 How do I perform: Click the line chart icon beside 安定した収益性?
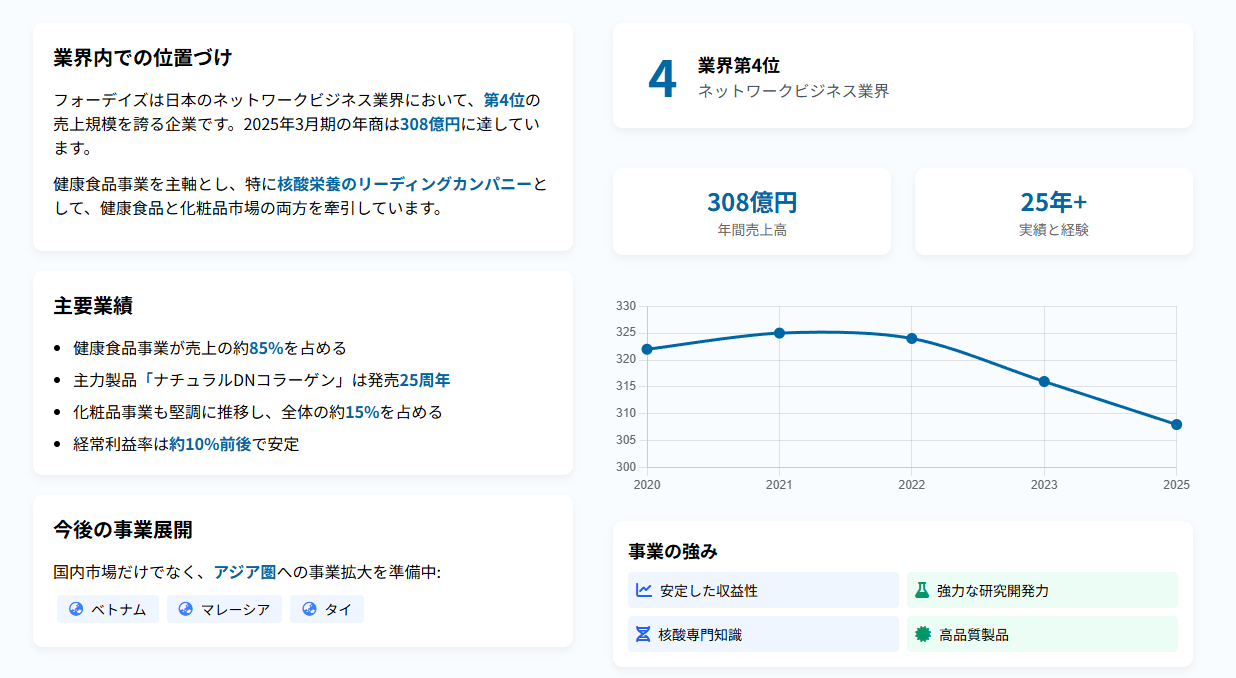coord(644,590)
